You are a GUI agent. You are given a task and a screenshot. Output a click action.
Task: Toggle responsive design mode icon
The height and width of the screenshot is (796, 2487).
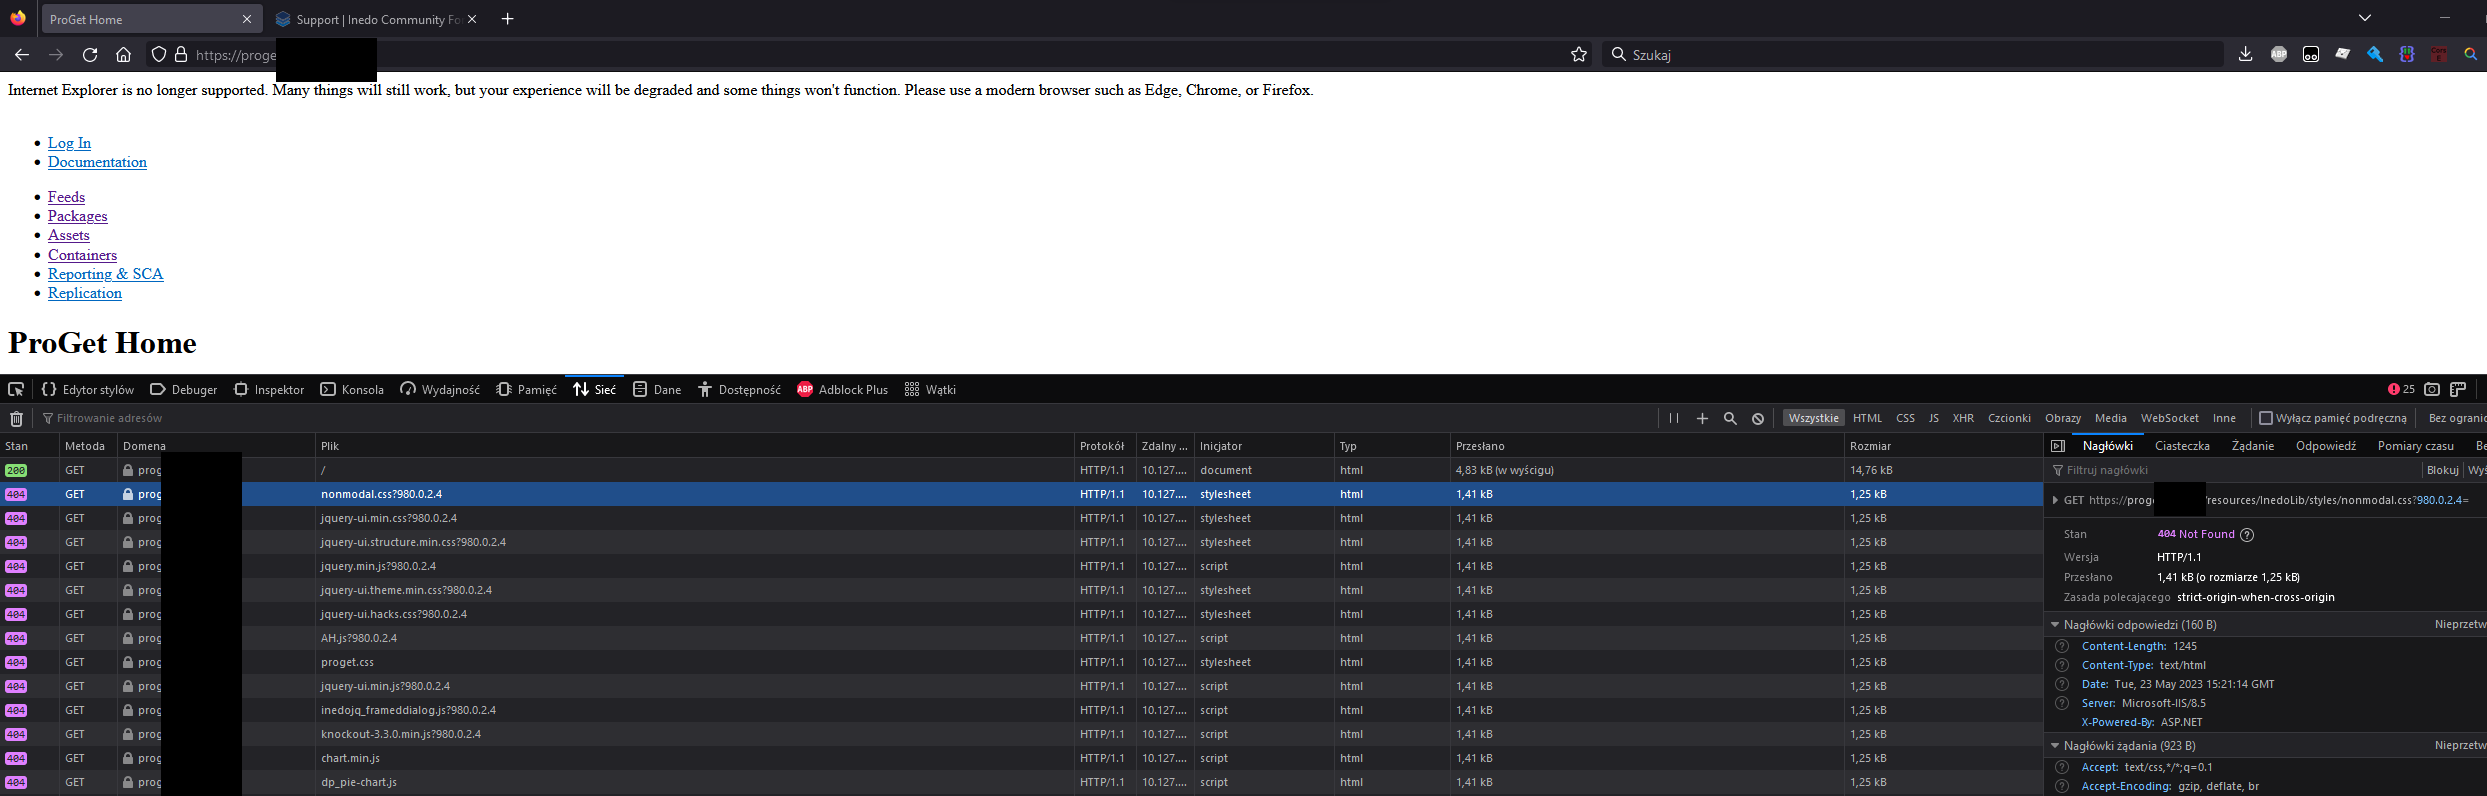click(2458, 389)
